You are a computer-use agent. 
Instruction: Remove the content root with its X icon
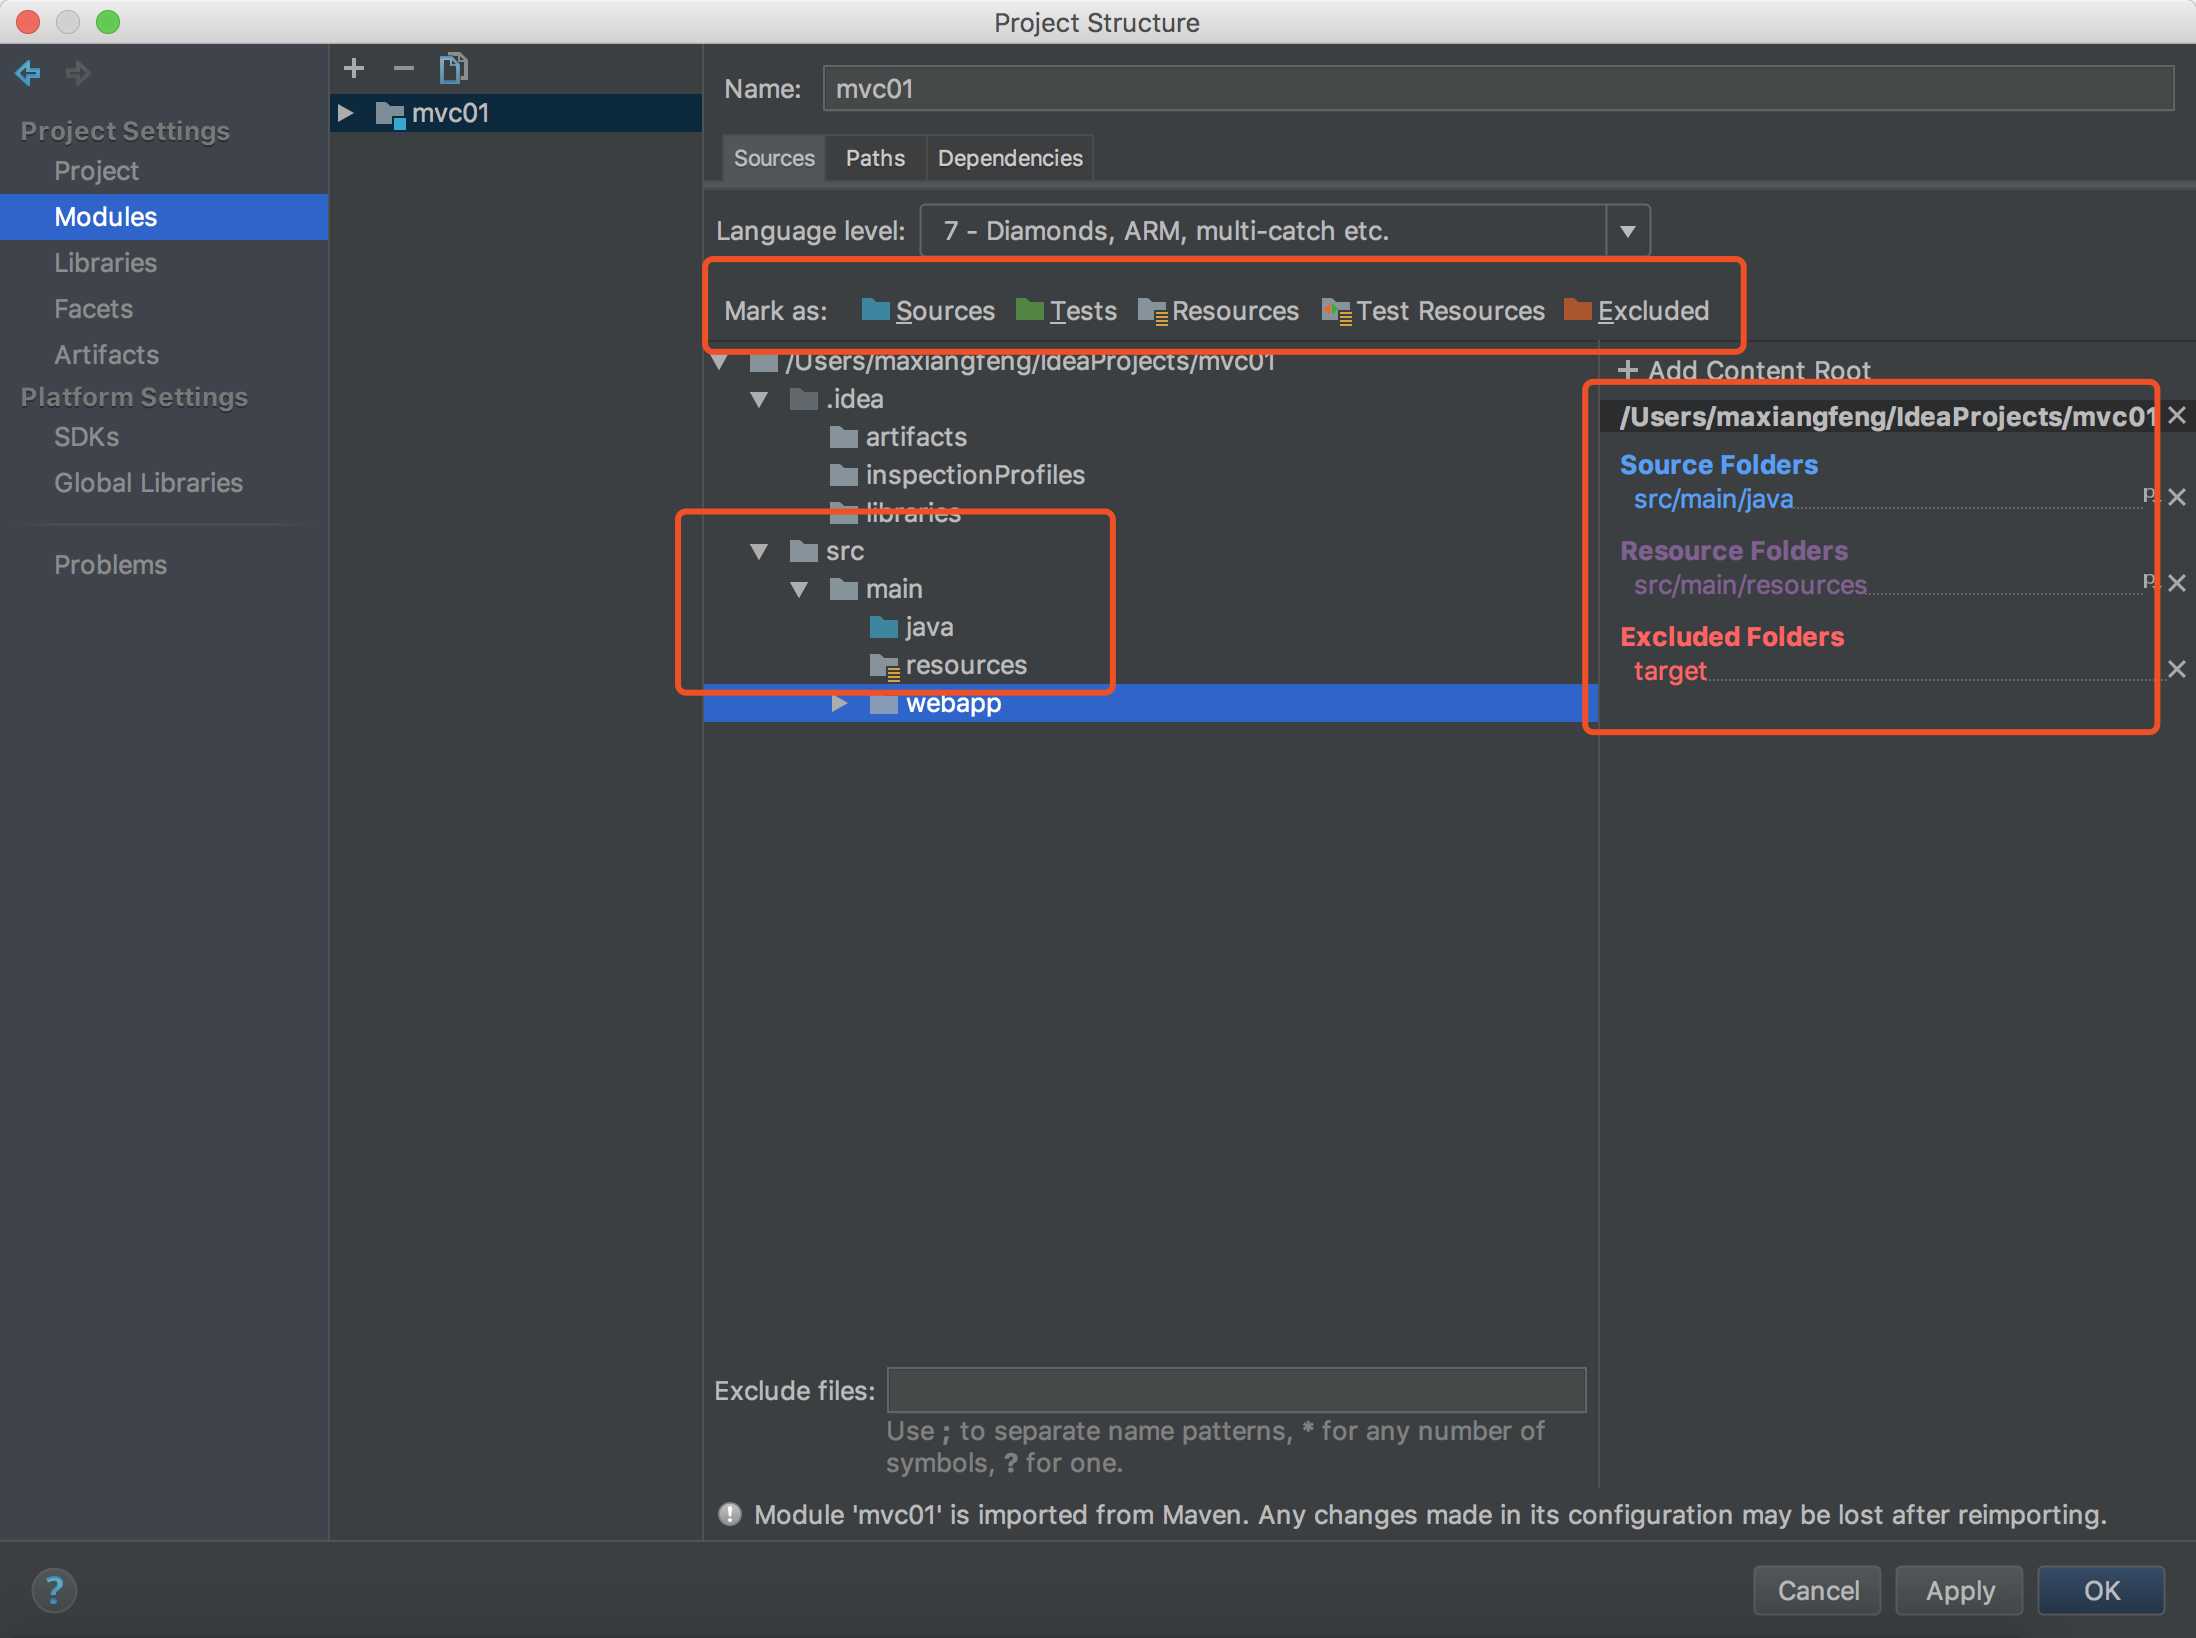coord(2177,415)
